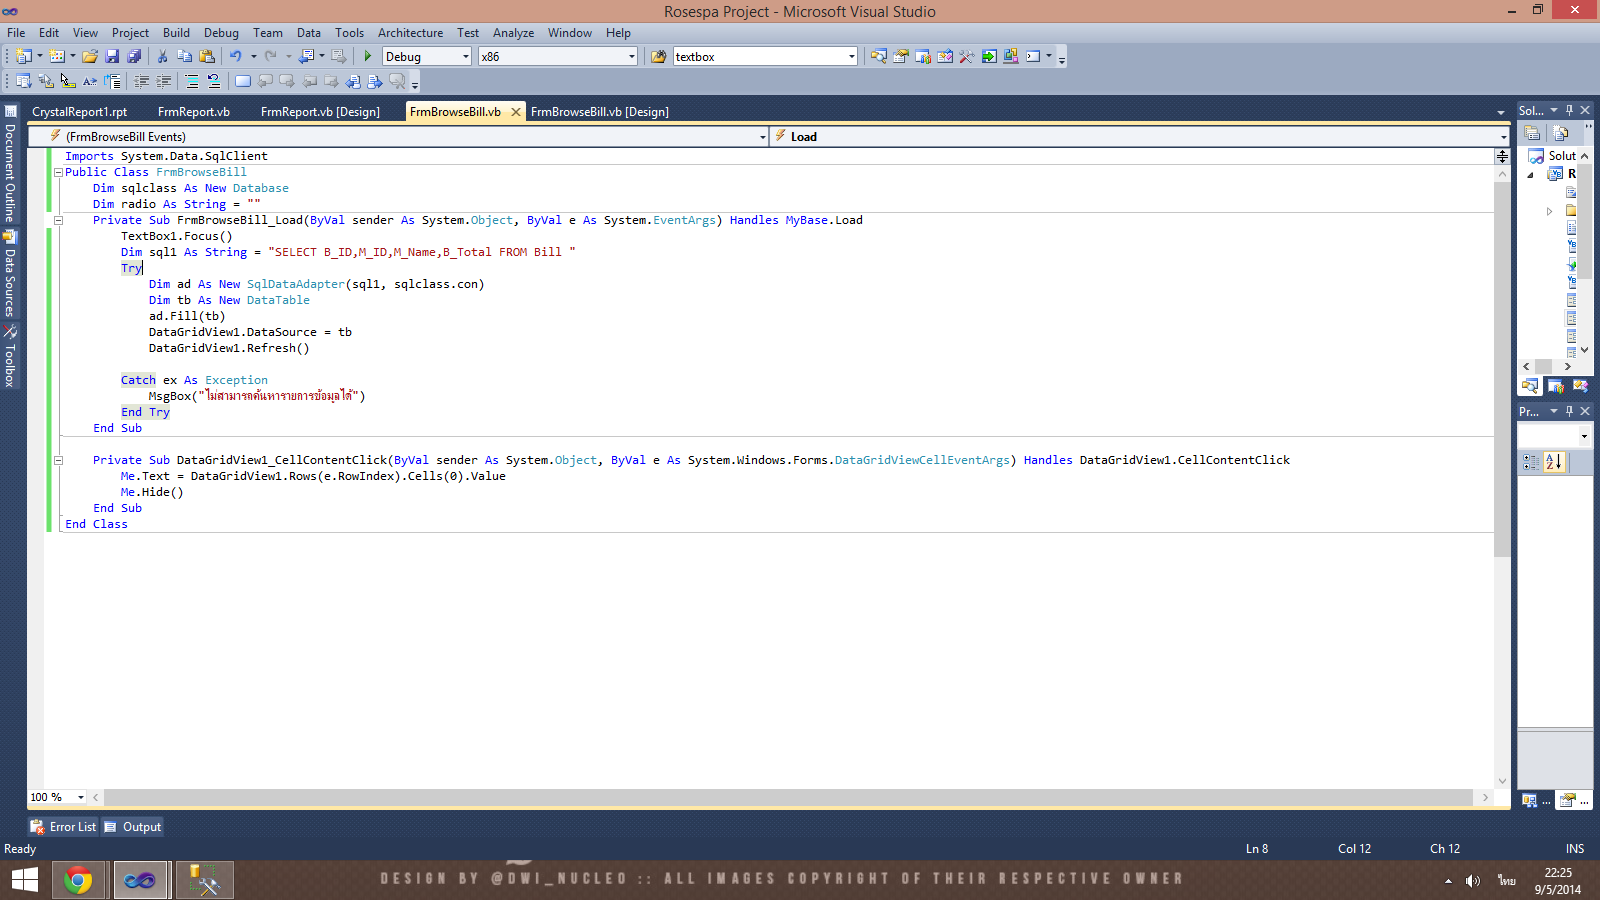This screenshot has width=1600, height=900.
Task: Click the Save All icon
Action: tap(134, 56)
